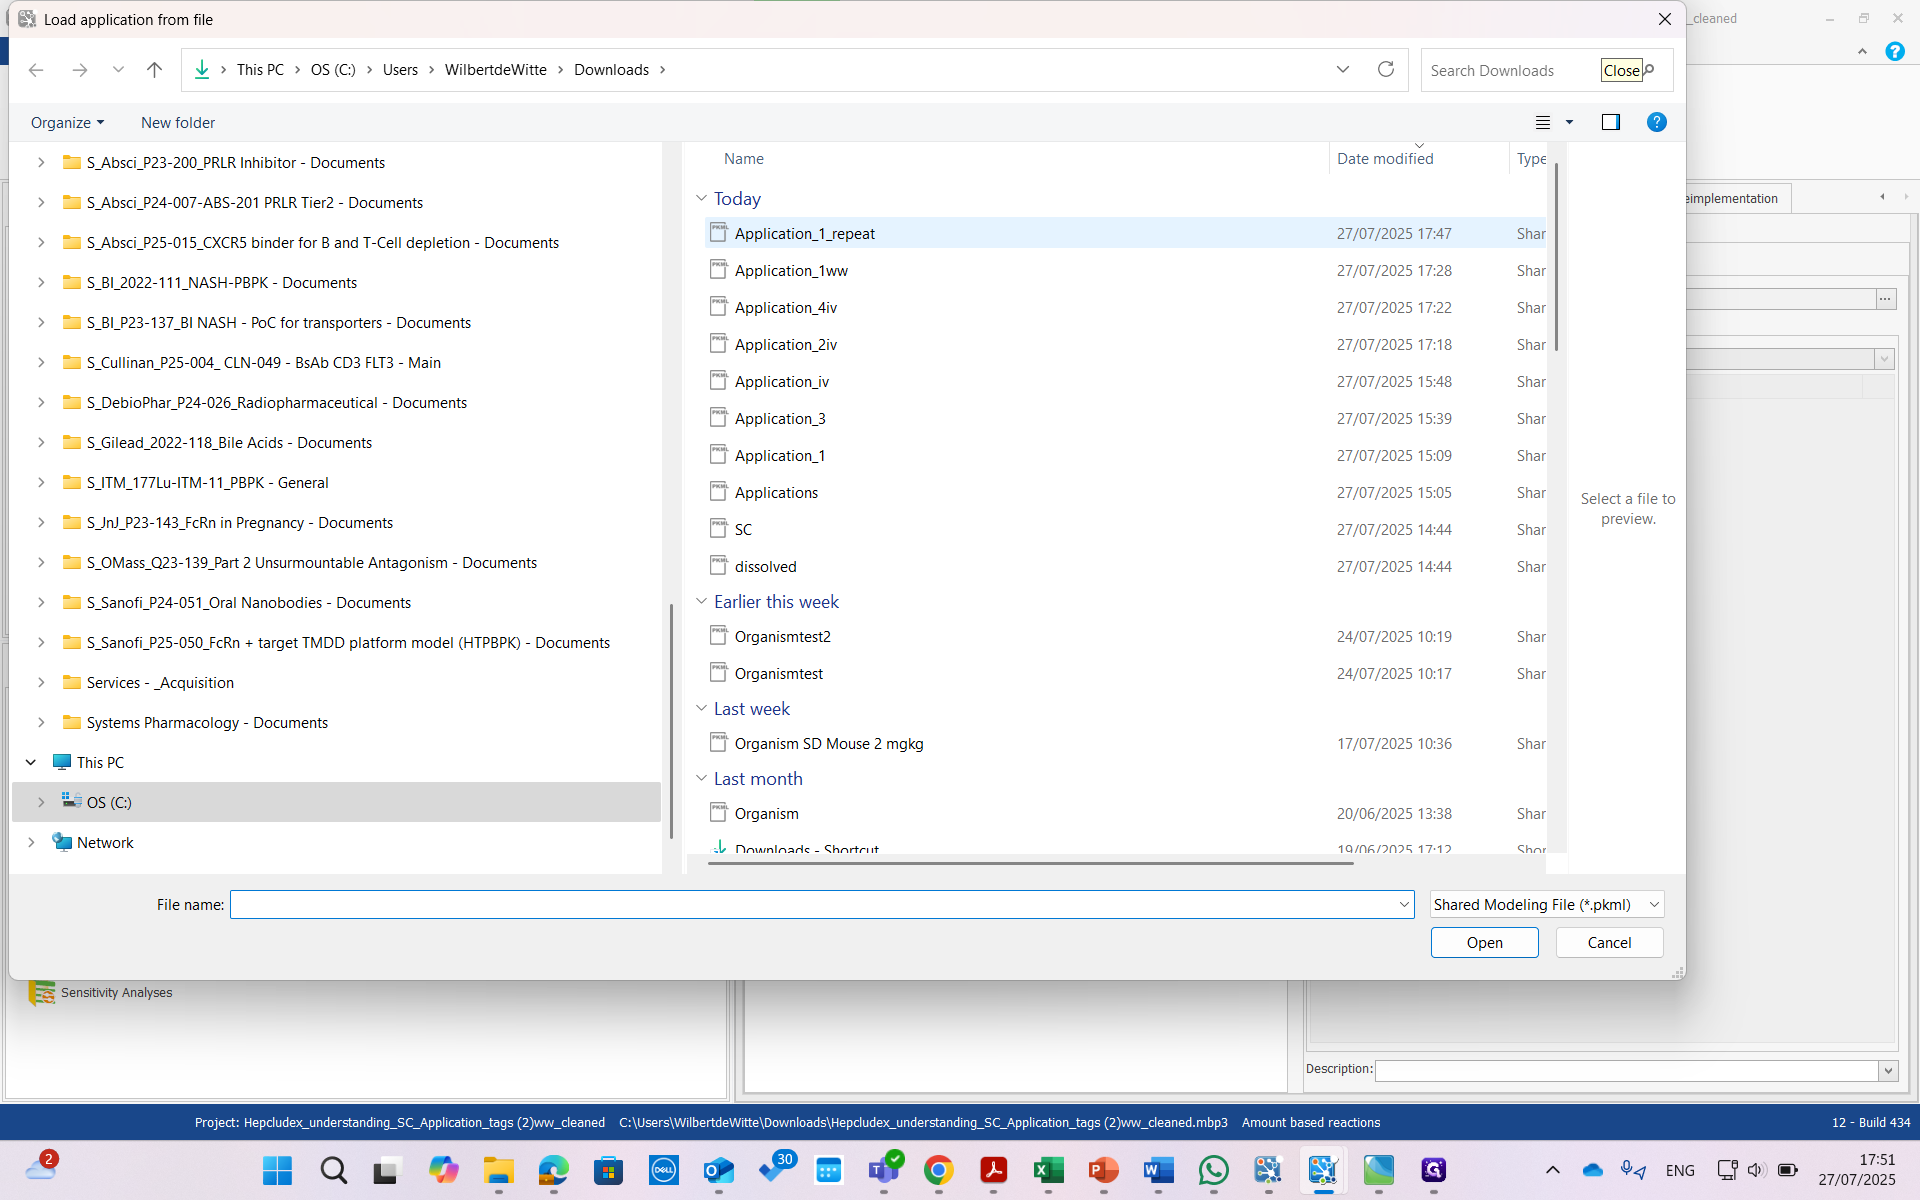Click the Open button

1484,943
